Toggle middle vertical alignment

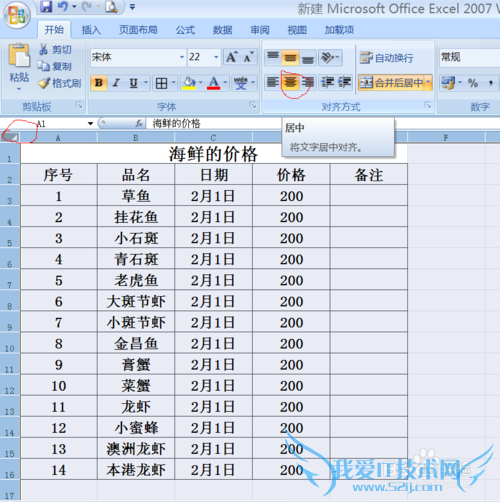pyautogui.click(x=290, y=57)
